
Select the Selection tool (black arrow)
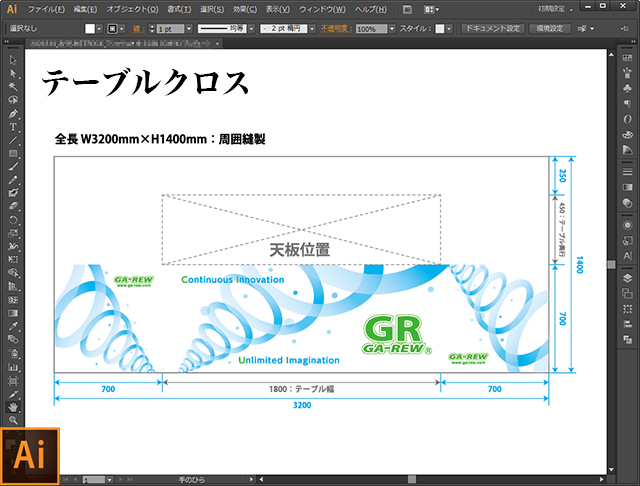(13, 60)
